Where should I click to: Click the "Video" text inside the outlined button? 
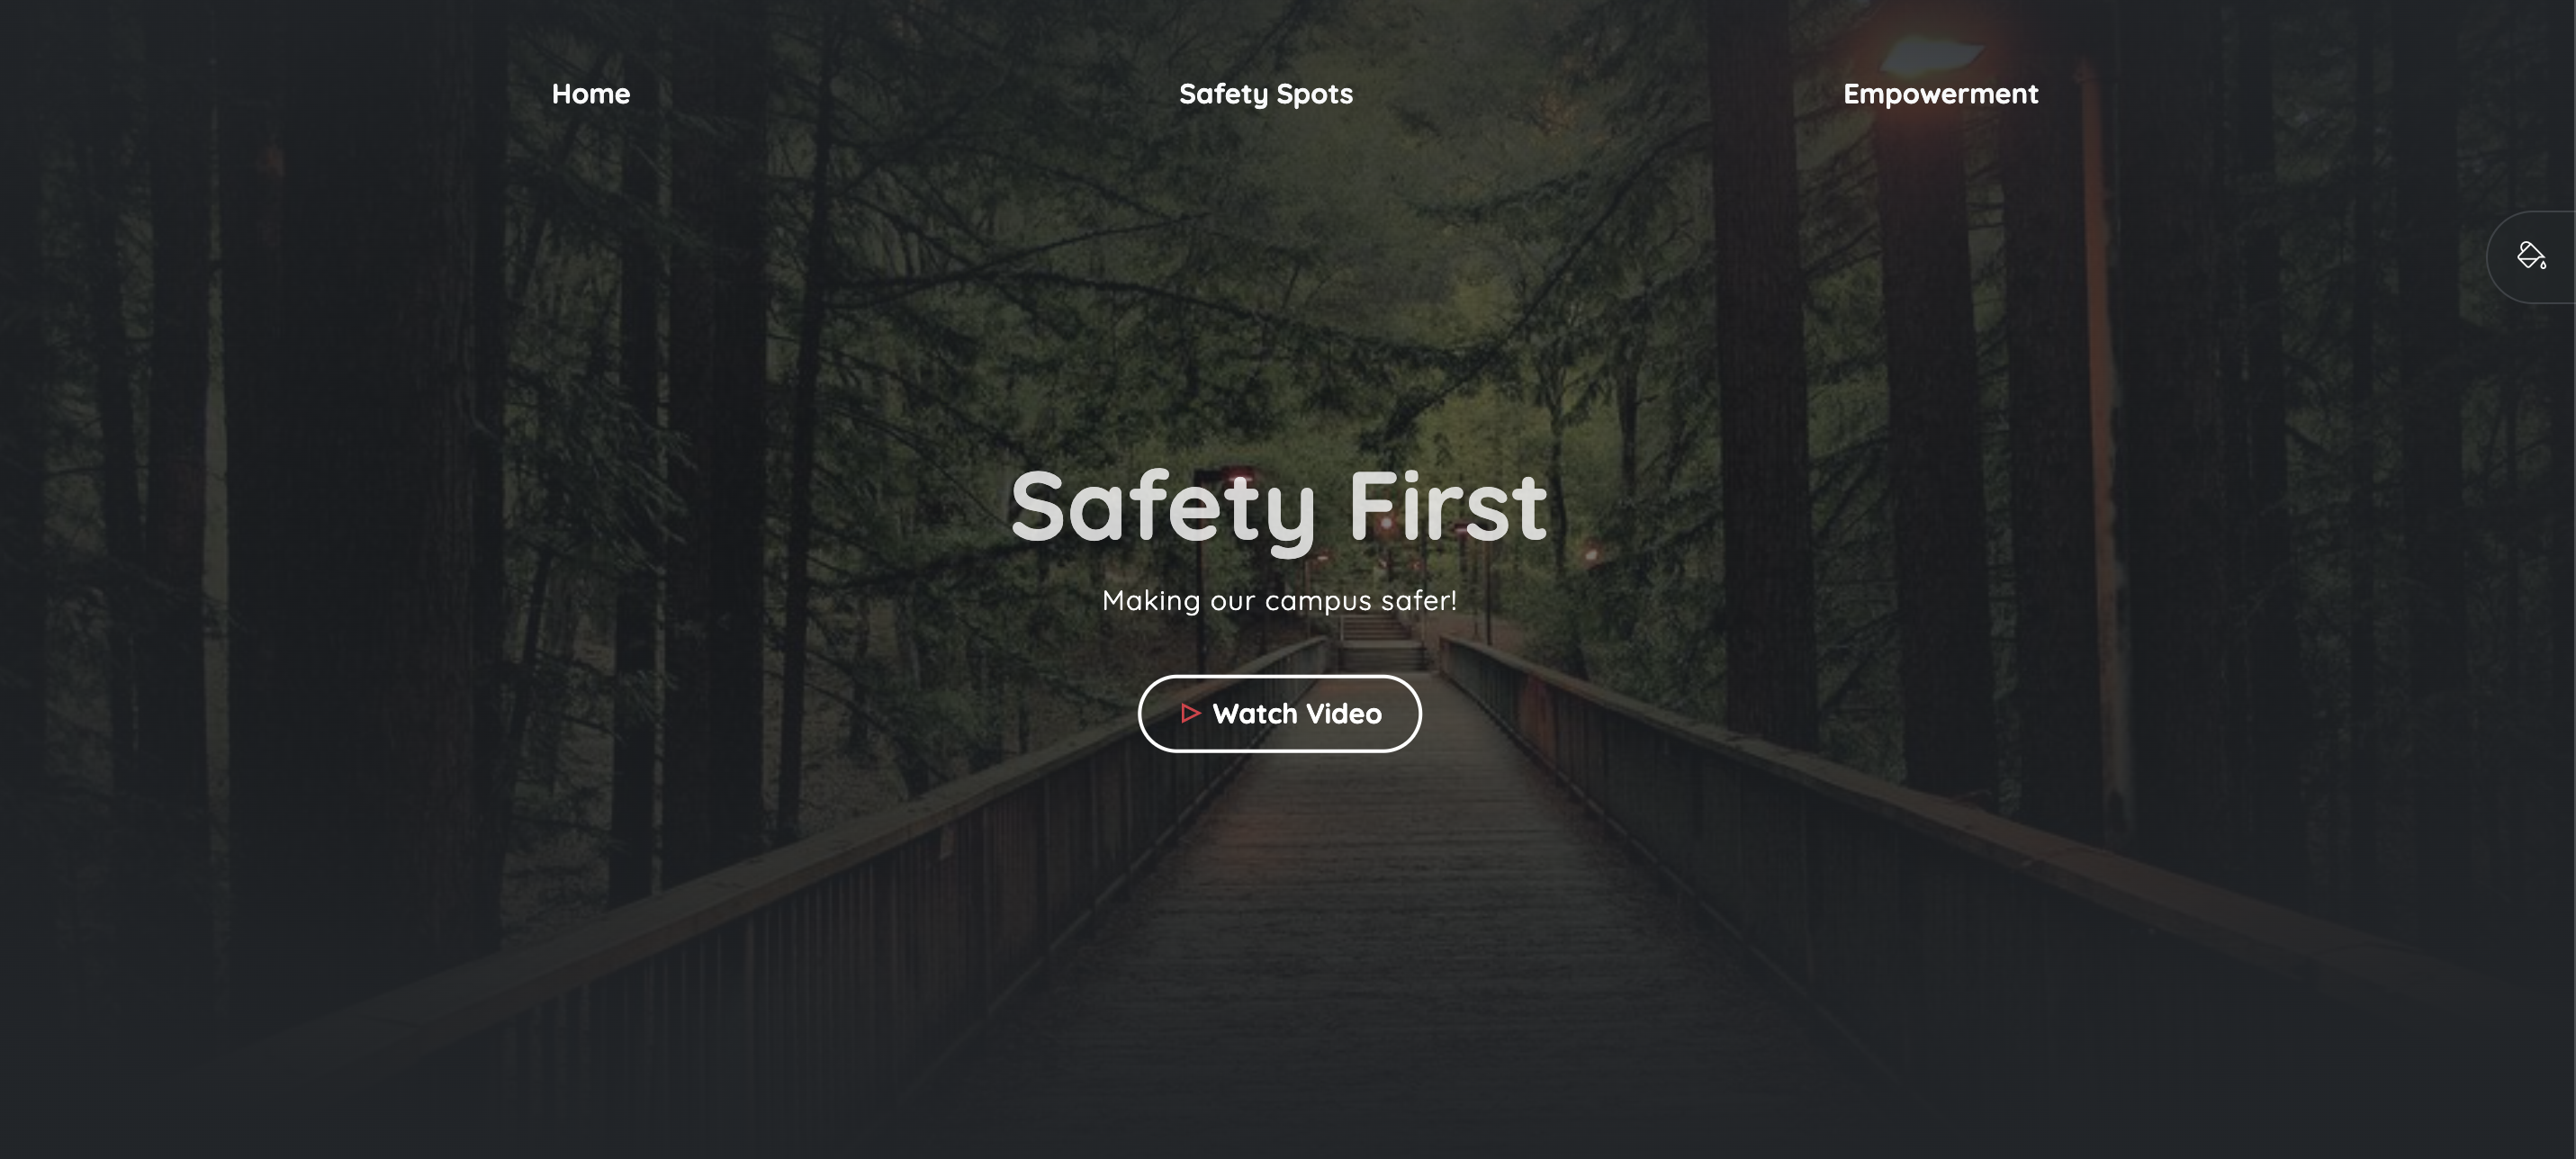pos(1344,714)
